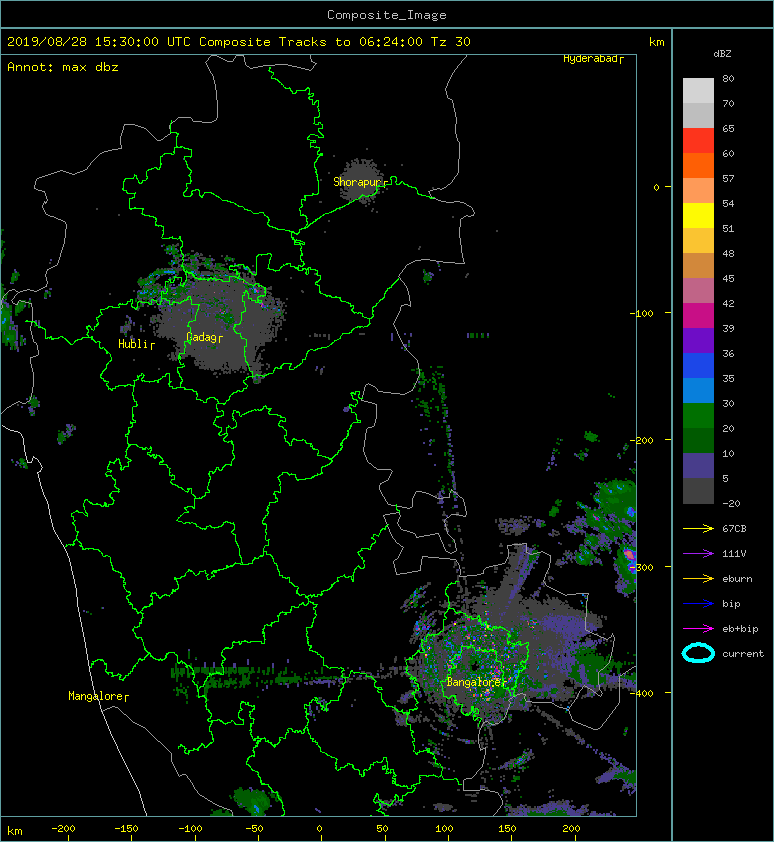Viewport: 774px width, 842px height.
Task: Click the 100 tick on the bottom axis
Action: click(444, 829)
